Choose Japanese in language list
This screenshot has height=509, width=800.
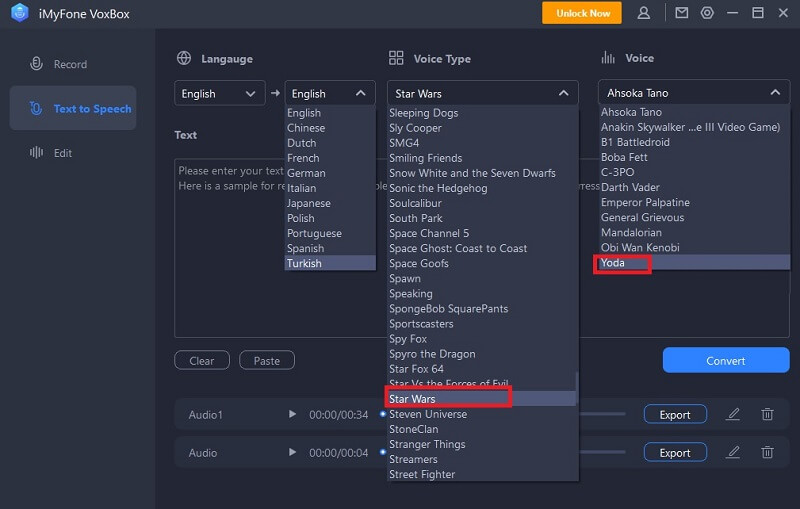[x=330, y=203]
